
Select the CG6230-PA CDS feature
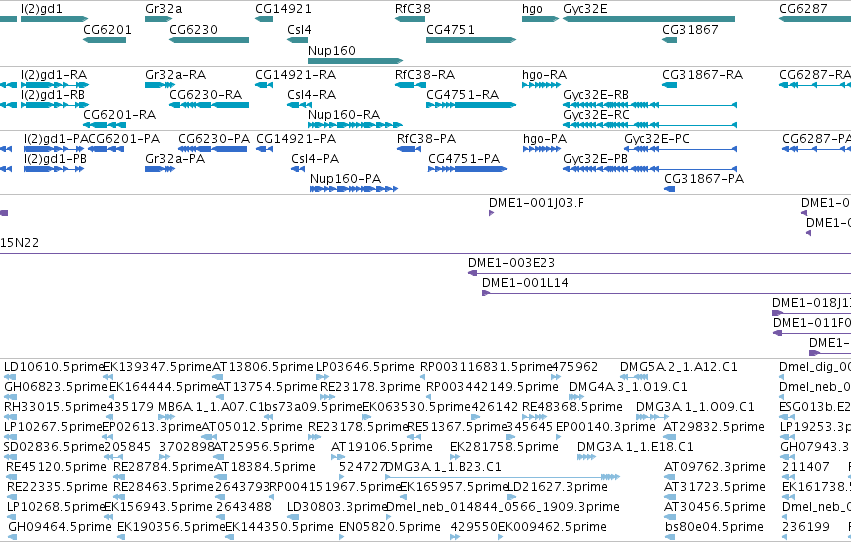212,149
